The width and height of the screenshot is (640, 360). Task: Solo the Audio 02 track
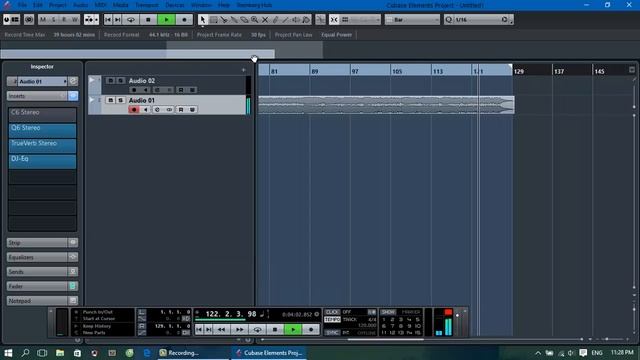click(x=120, y=80)
